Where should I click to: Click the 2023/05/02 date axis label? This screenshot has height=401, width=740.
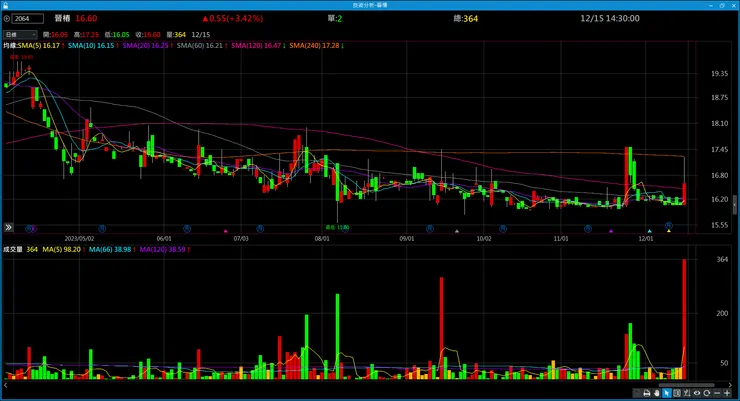[x=79, y=239]
